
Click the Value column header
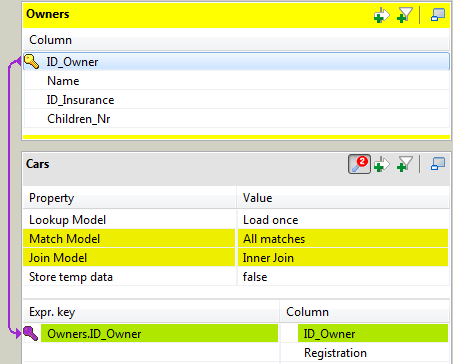click(343, 198)
